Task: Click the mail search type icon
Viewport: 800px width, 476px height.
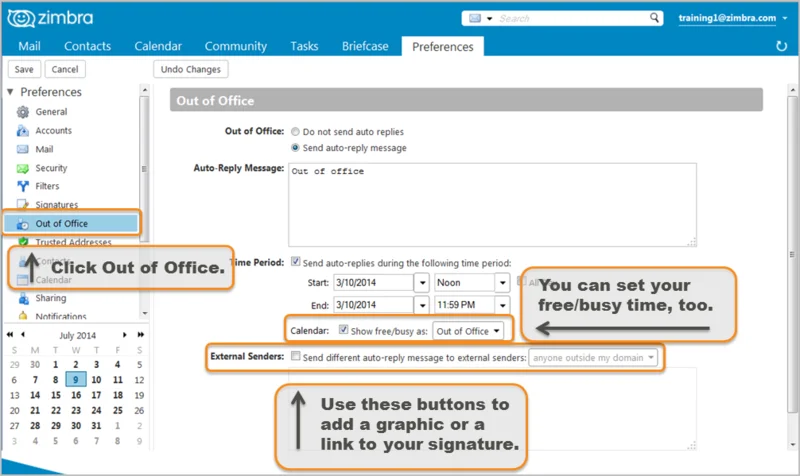Action: 474,18
